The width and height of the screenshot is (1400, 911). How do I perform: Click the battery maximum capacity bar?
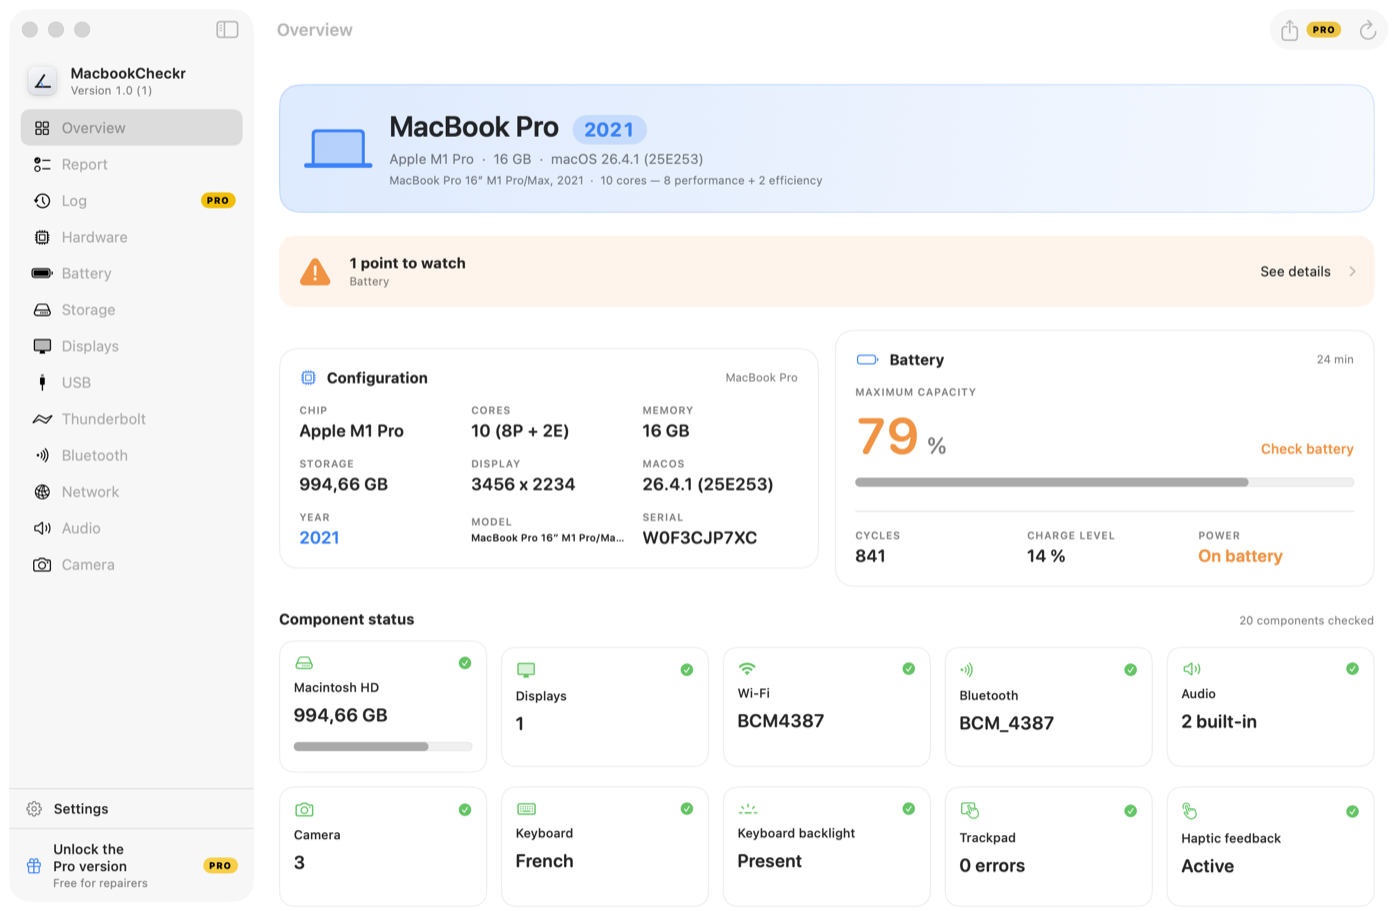click(x=1104, y=482)
